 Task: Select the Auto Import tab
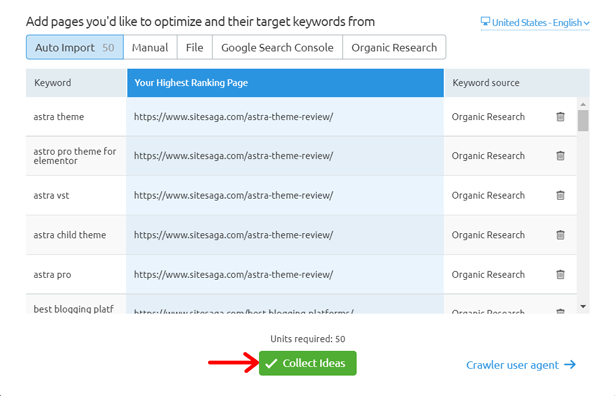point(75,47)
